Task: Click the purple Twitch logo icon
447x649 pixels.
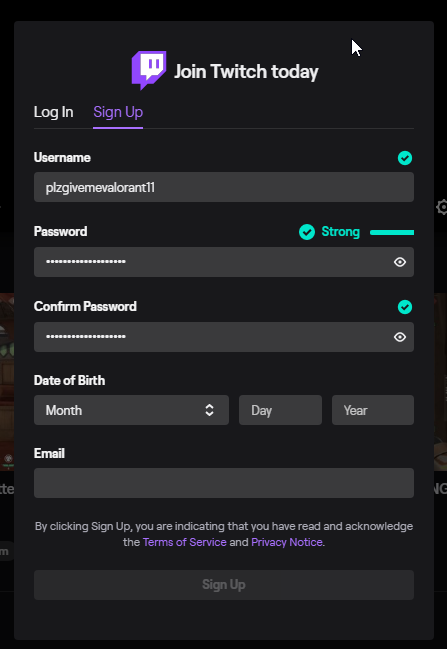Action: click(x=149, y=70)
